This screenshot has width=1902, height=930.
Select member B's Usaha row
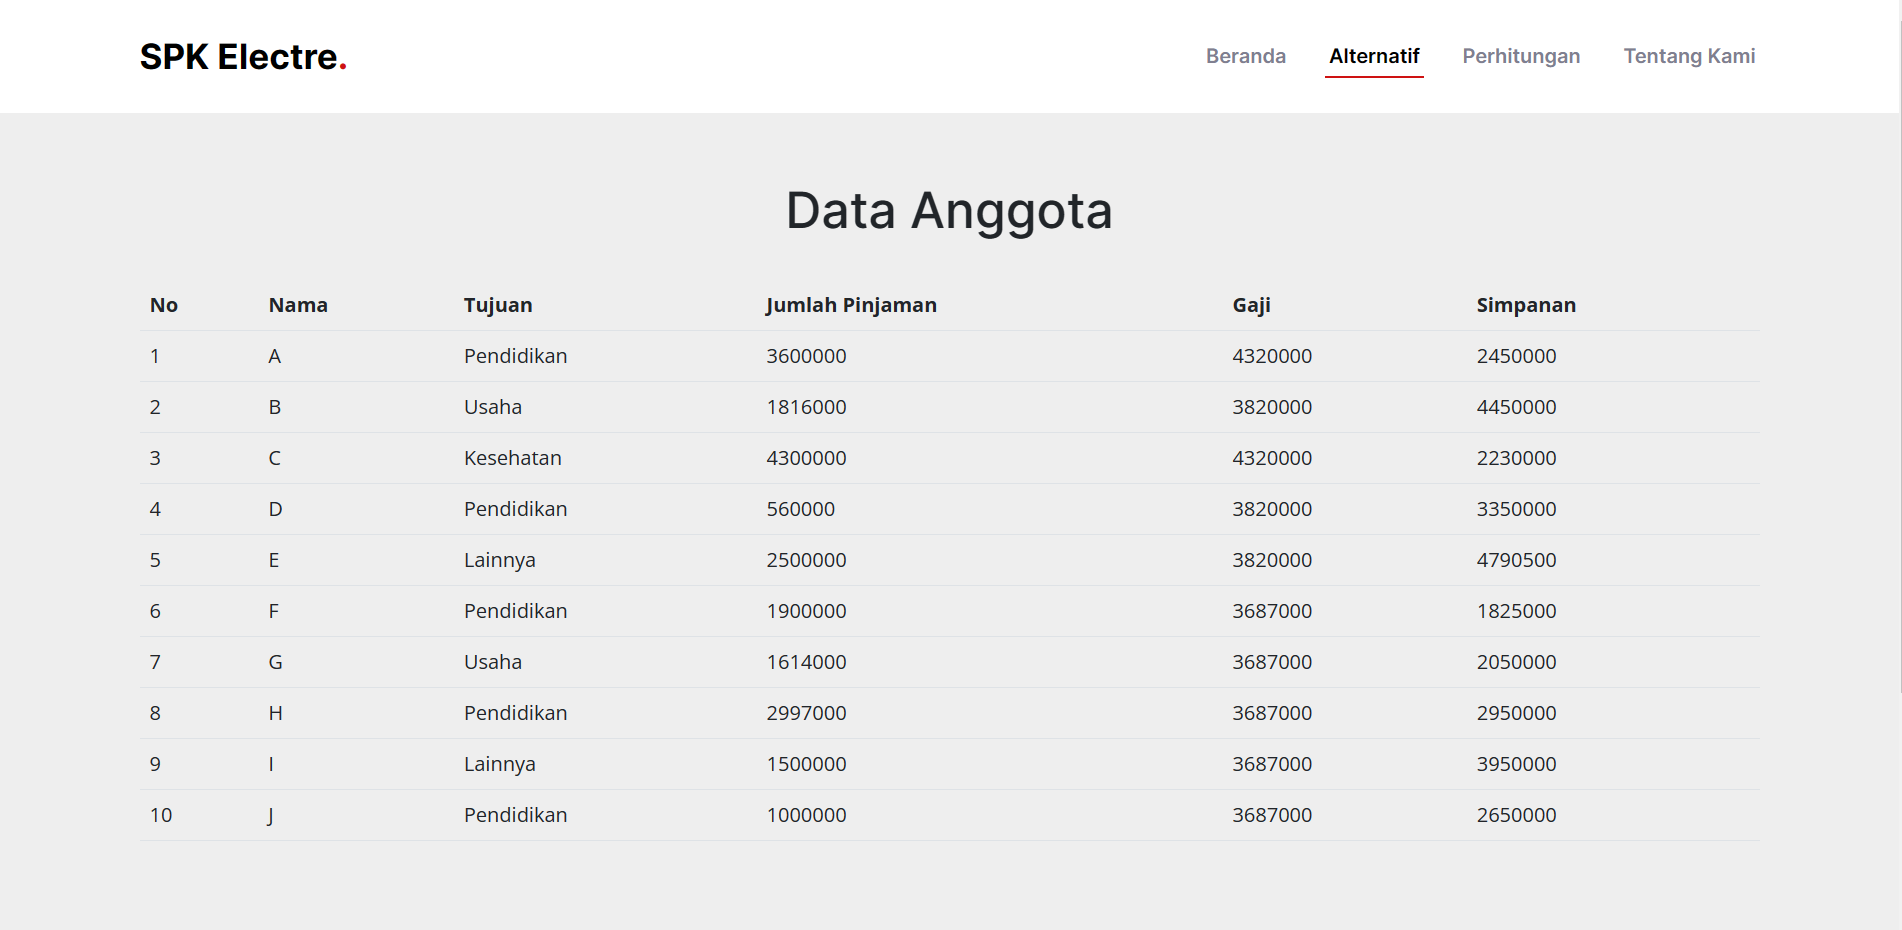pyautogui.click(x=493, y=407)
